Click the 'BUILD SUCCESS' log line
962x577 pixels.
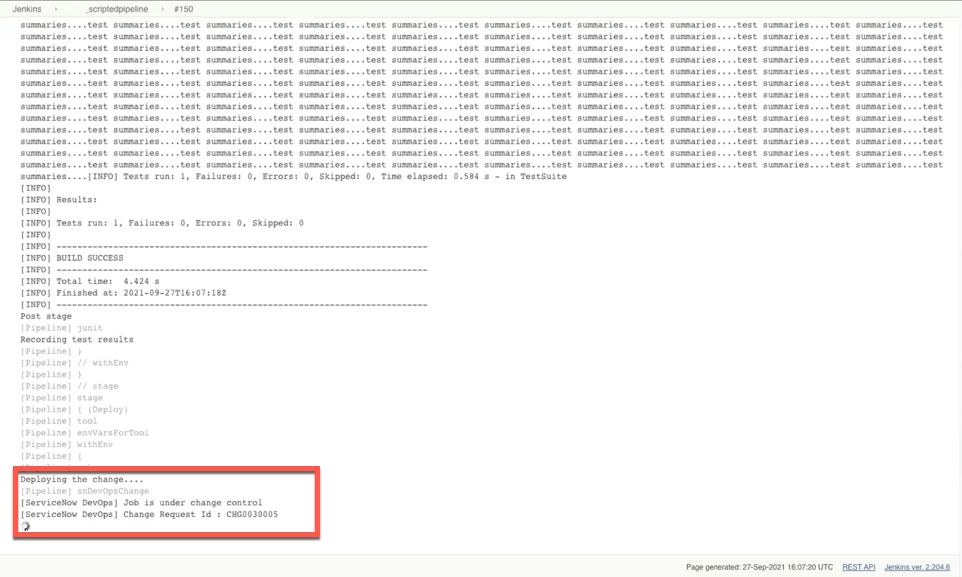pyautogui.click(x=72, y=258)
